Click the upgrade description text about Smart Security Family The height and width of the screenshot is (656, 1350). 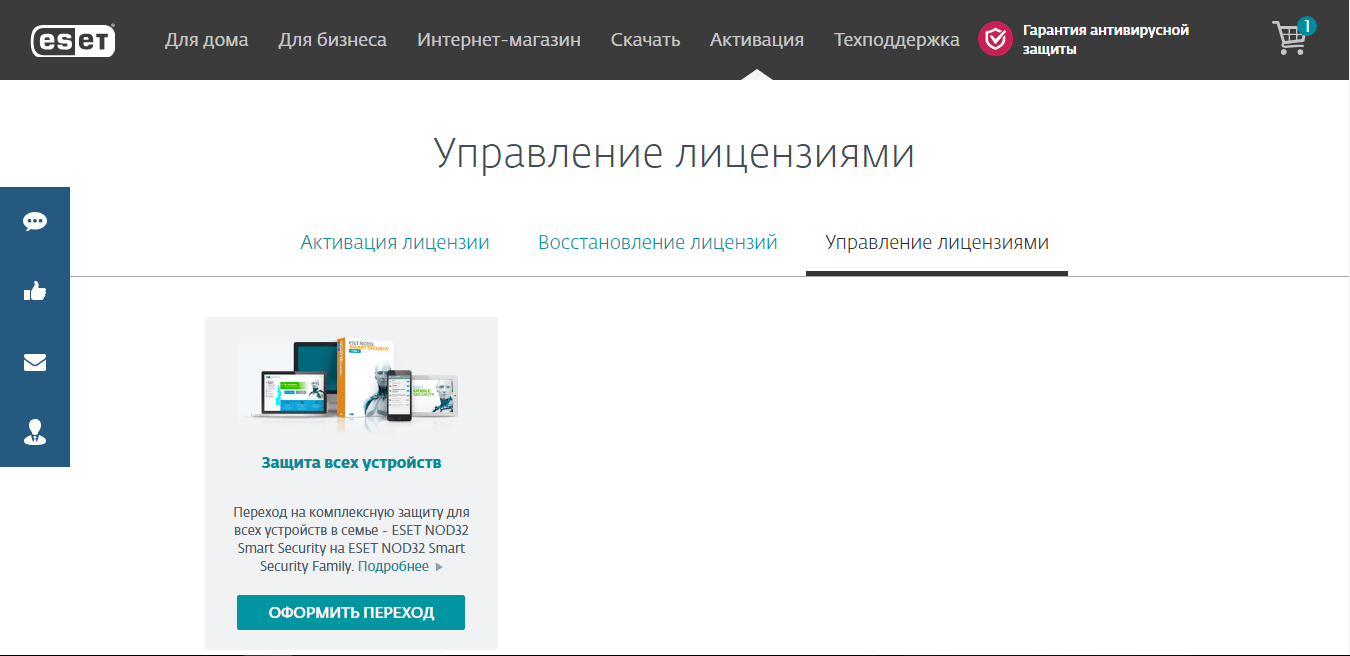tap(351, 539)
